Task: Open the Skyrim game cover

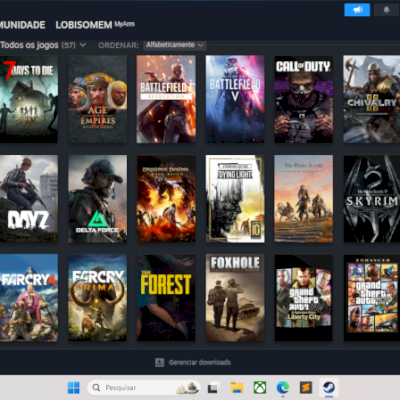Action: (x=372, y=199)
